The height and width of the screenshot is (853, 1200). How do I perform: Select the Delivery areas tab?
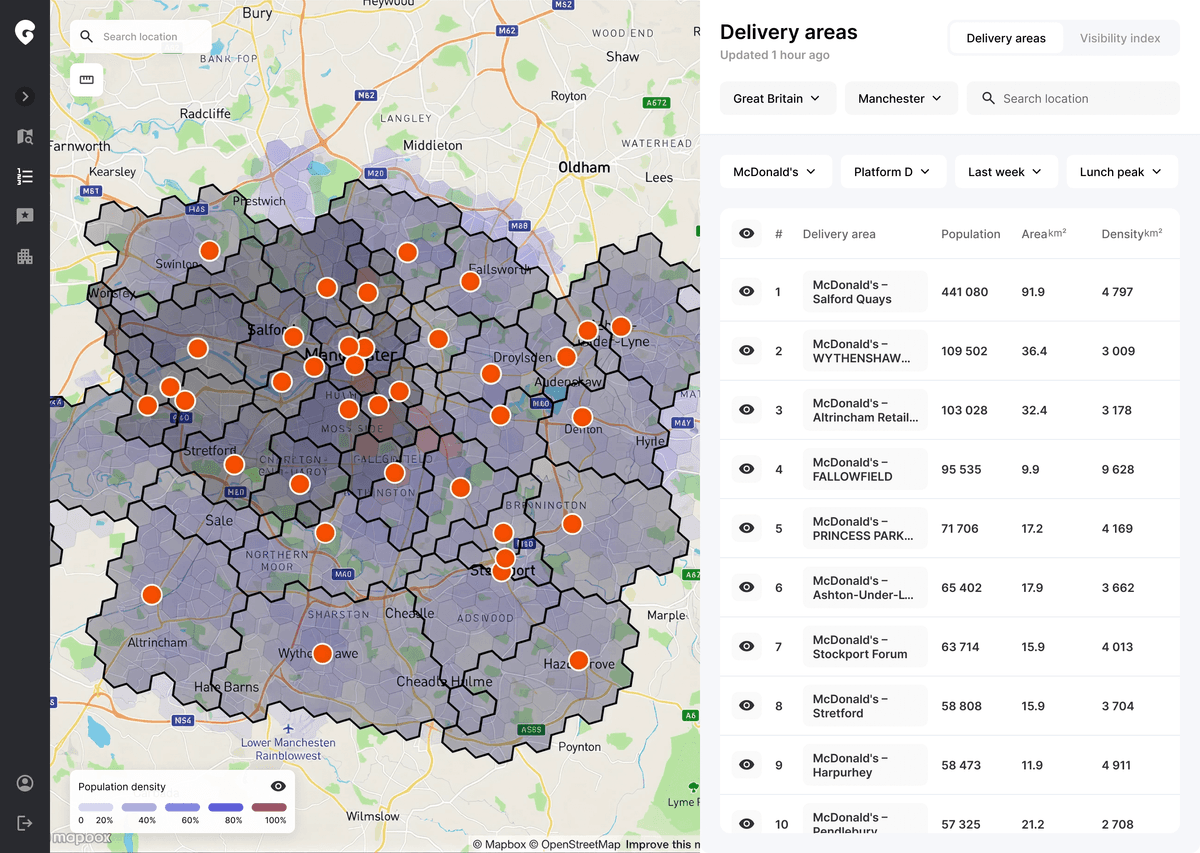tap(1005, 38)
